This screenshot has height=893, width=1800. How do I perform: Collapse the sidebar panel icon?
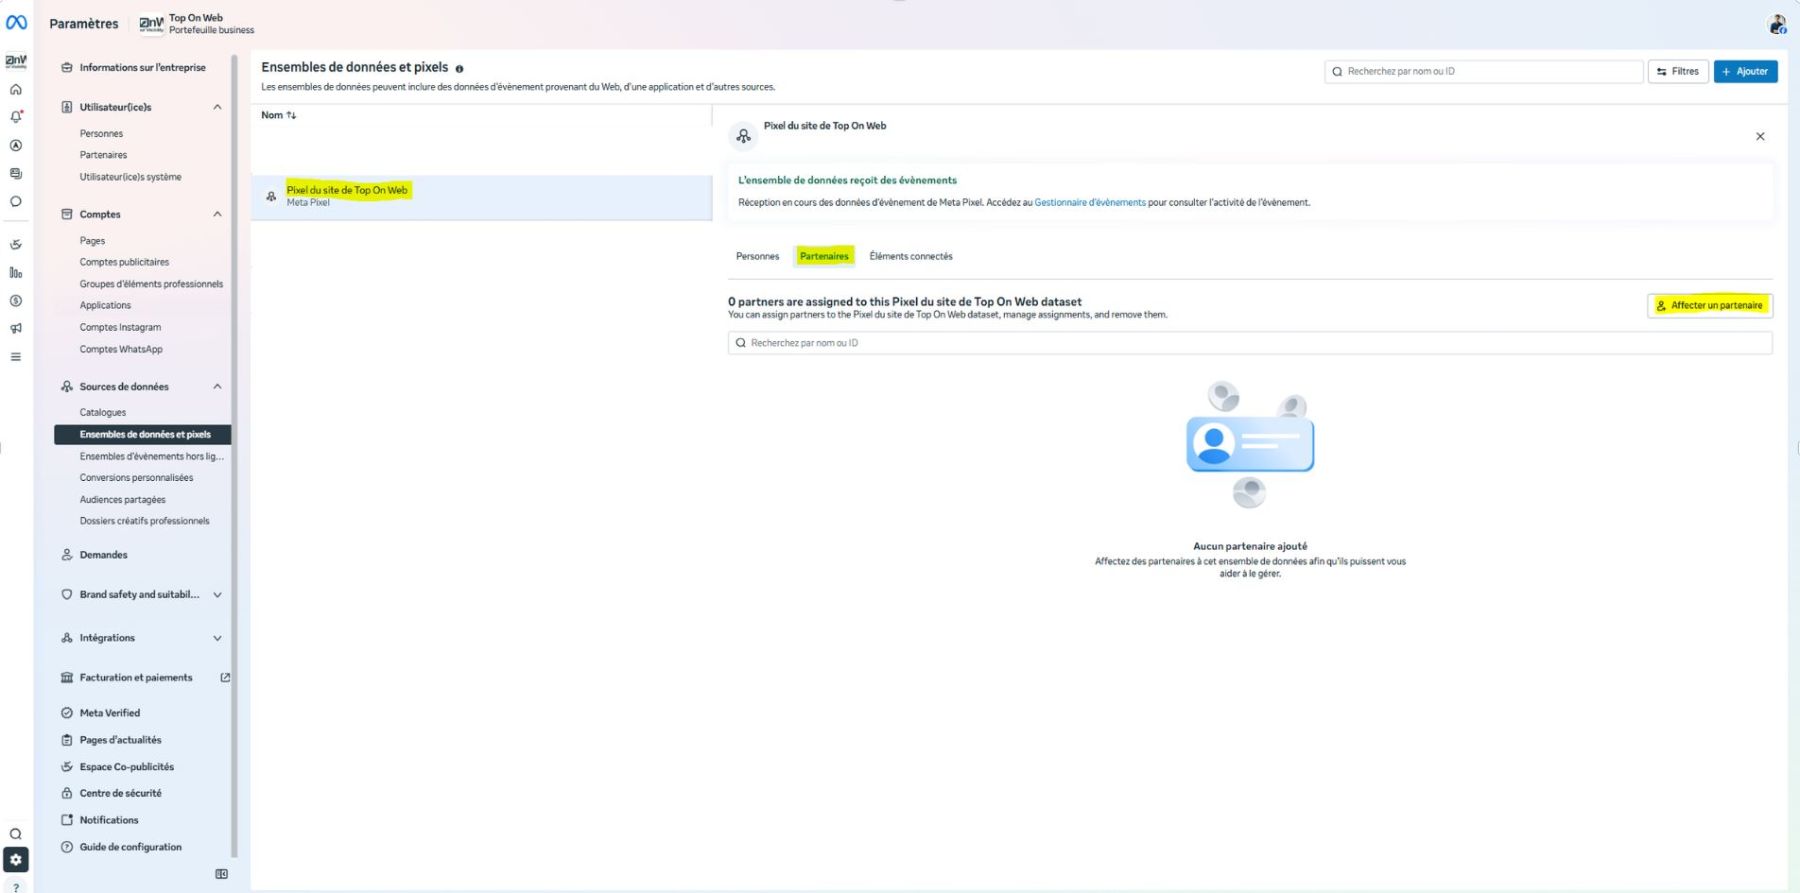[x=221, y=874]
